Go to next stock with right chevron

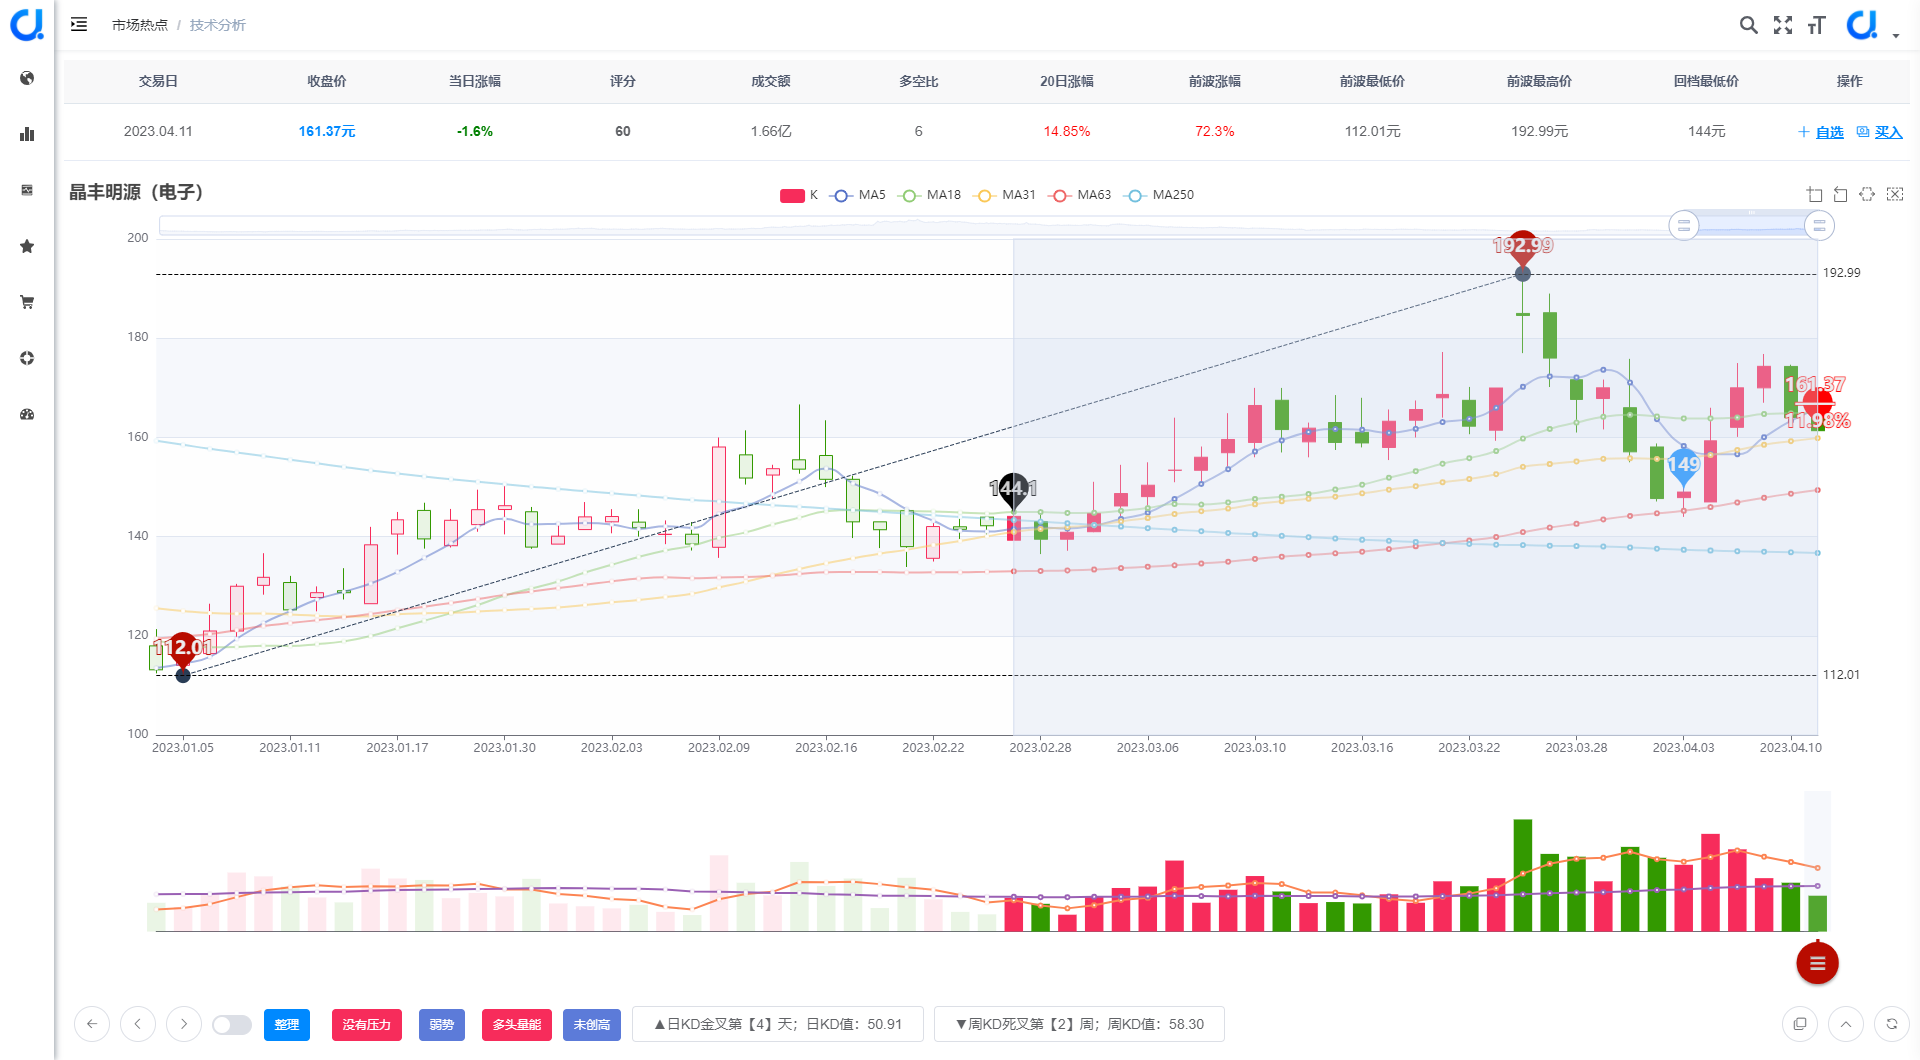184,1024
